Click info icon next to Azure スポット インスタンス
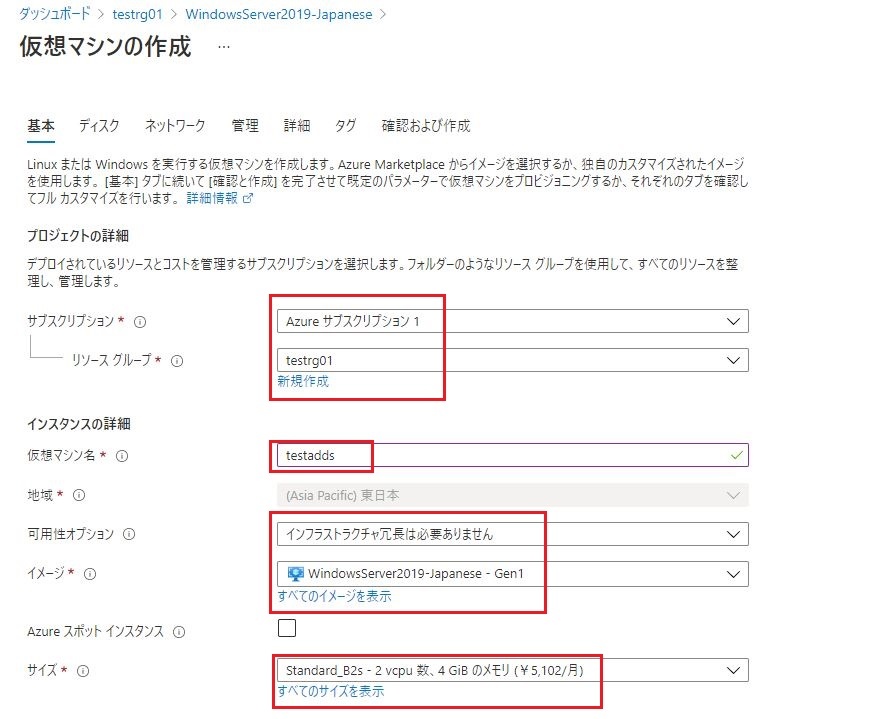 click(179, 632)
